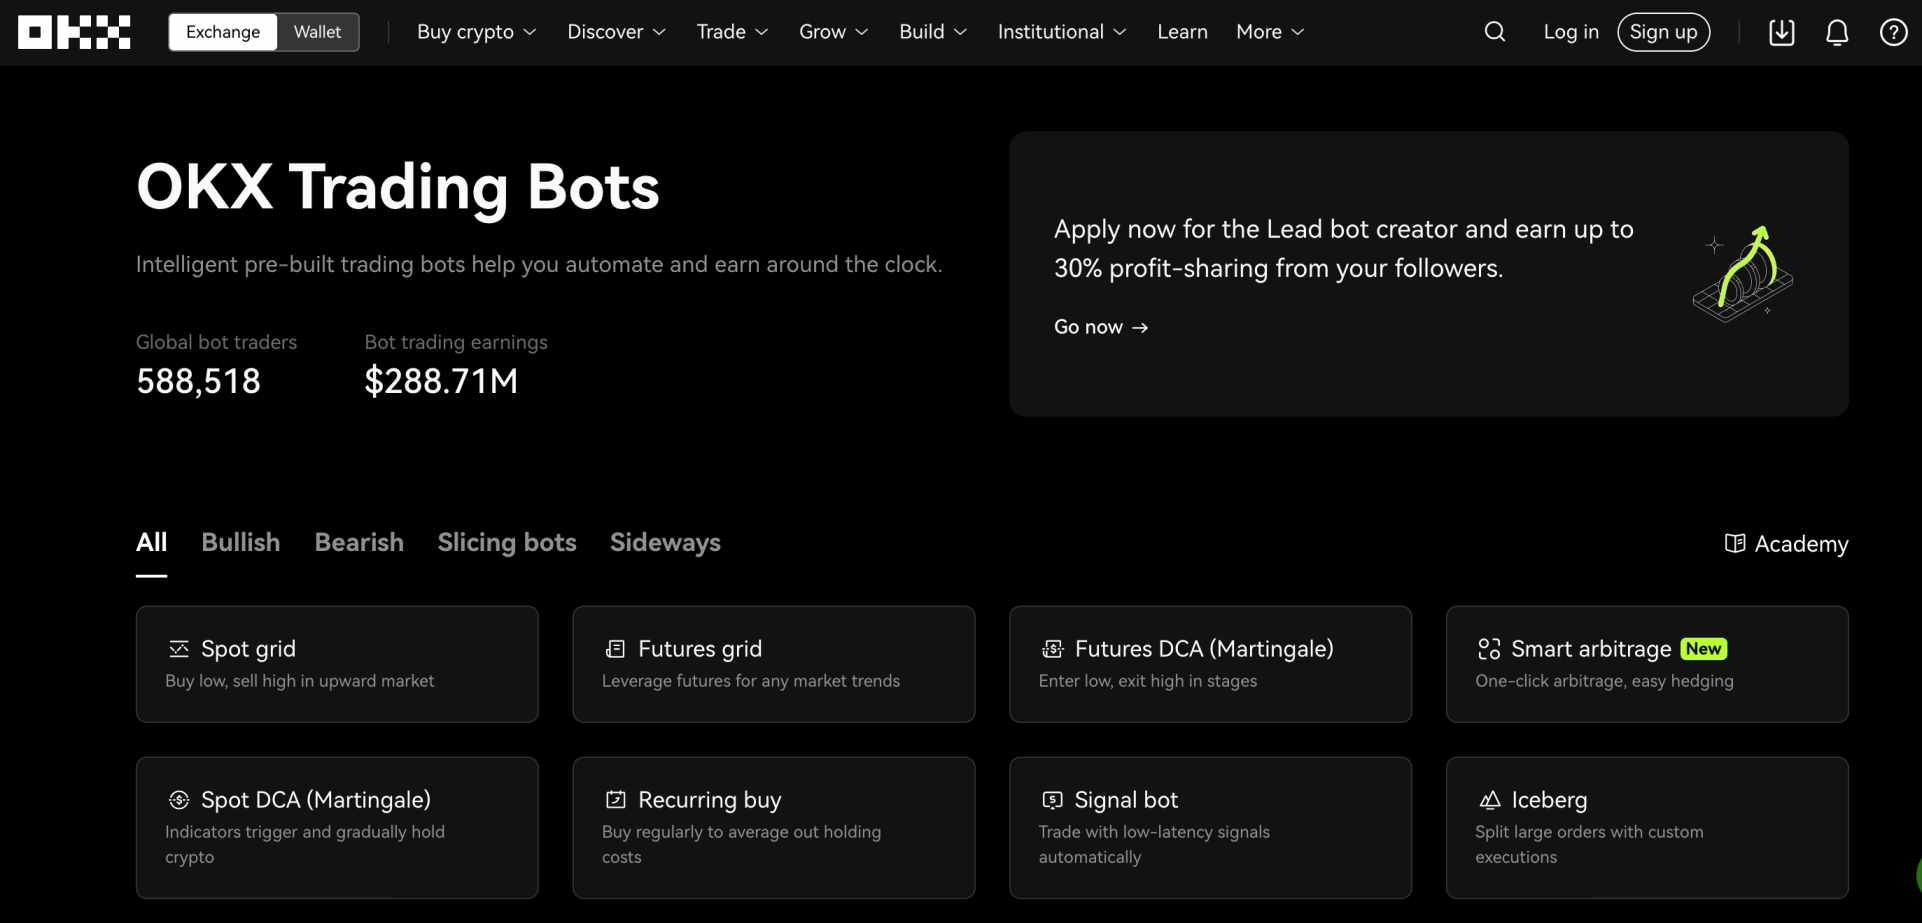Open the search magnifier icon
The height and width of the screenshot is (923, 1922).
pyautogui.click(x=1494, y=32)
